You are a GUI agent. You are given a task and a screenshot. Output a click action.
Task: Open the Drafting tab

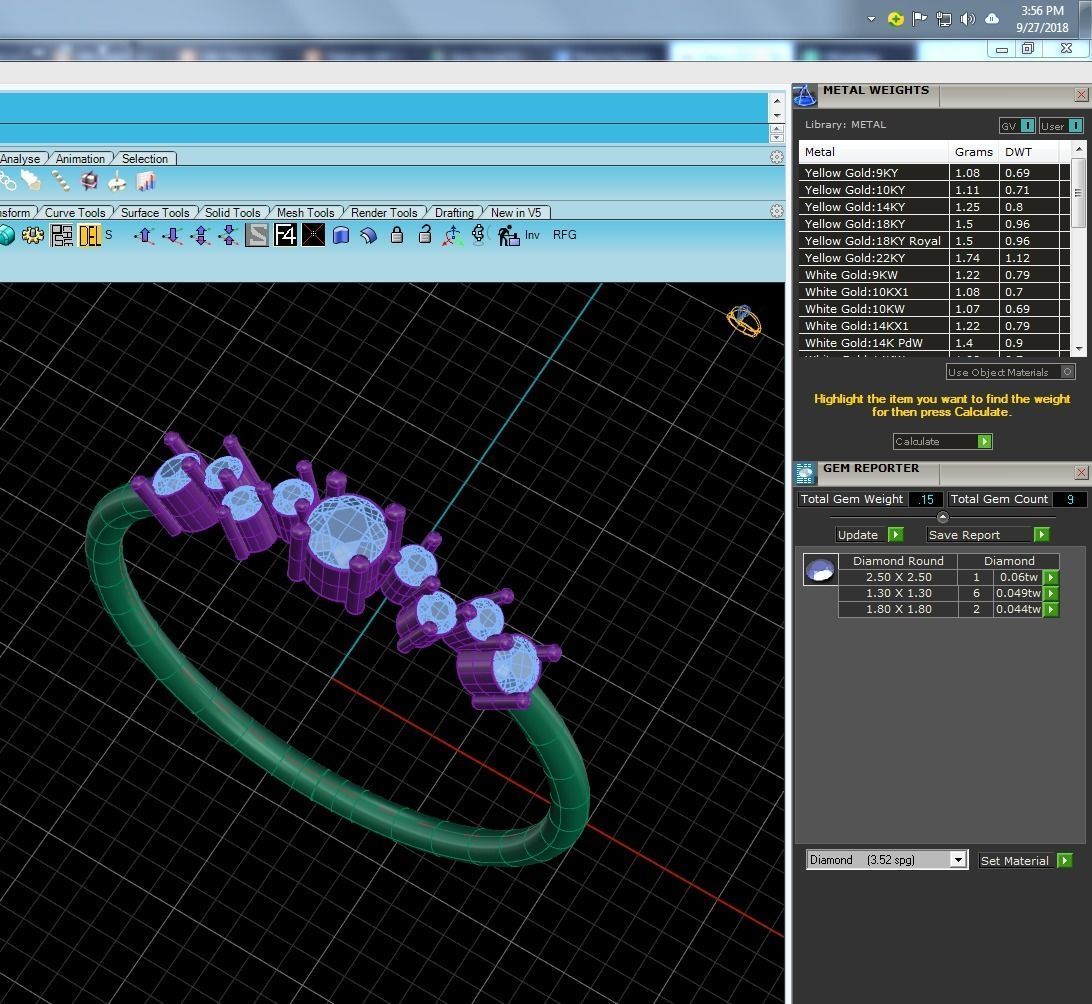[454, 212]
